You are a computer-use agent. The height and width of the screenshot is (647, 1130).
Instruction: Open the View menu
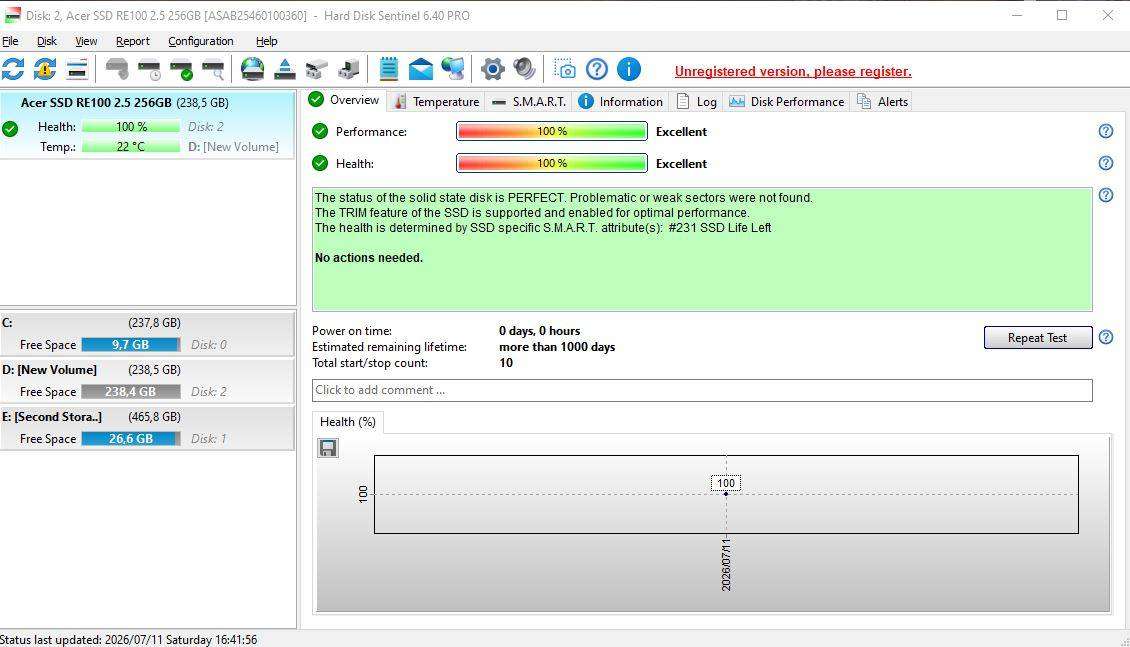(86, 41)
